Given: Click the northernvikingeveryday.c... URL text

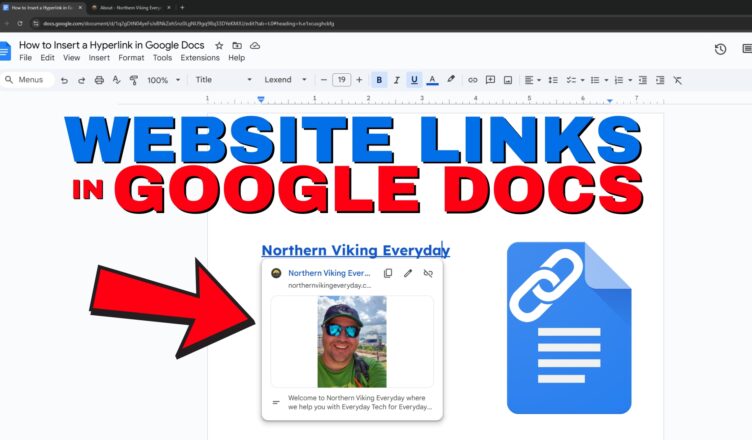Looking at the screenshot, I should 329,285.
